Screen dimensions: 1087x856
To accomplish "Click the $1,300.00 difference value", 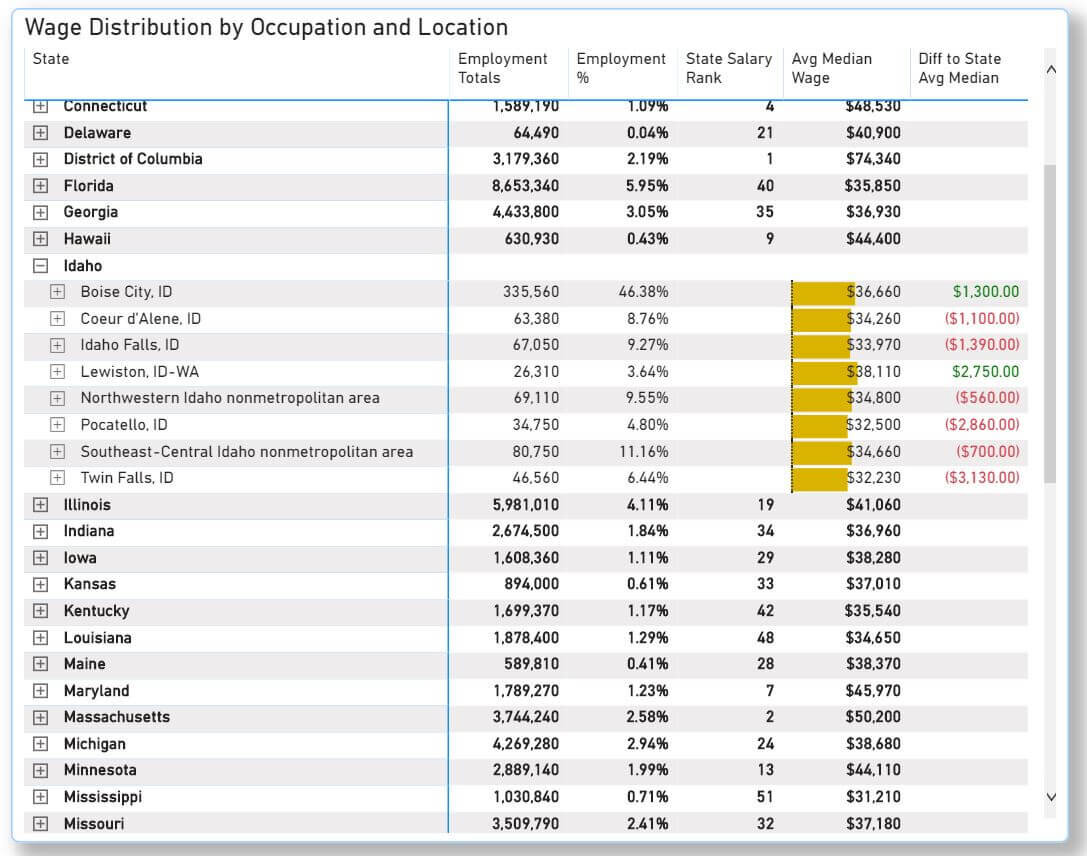I will click(x=986, y=292).
